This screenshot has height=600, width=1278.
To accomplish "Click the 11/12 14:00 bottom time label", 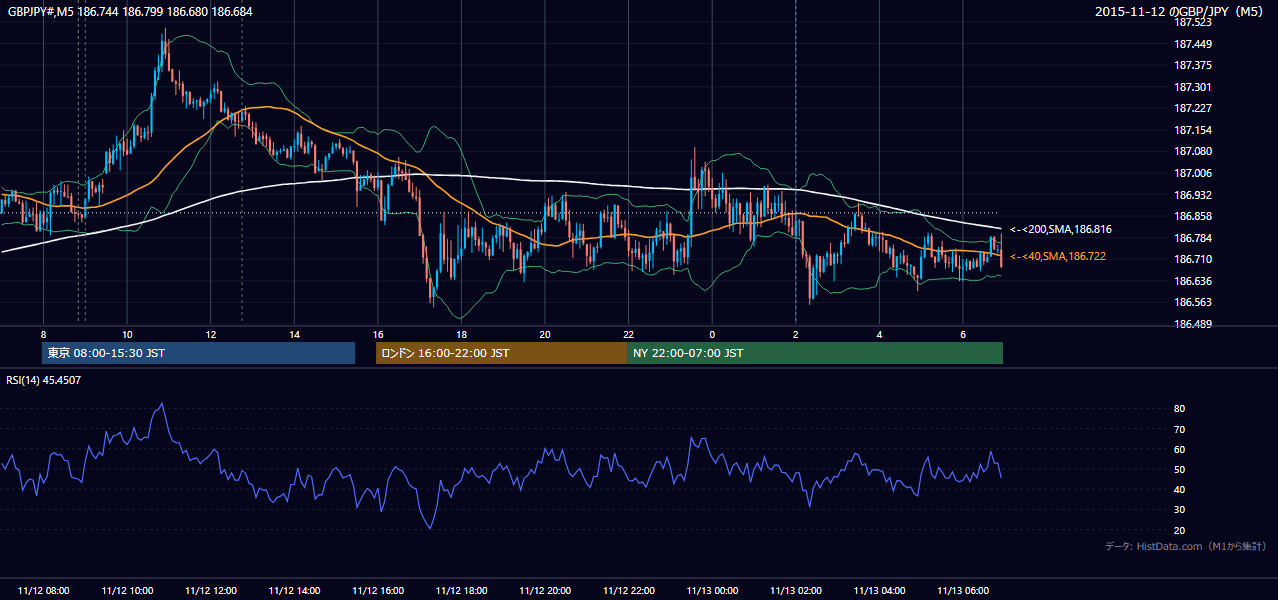I will click(x=294, y=591).
